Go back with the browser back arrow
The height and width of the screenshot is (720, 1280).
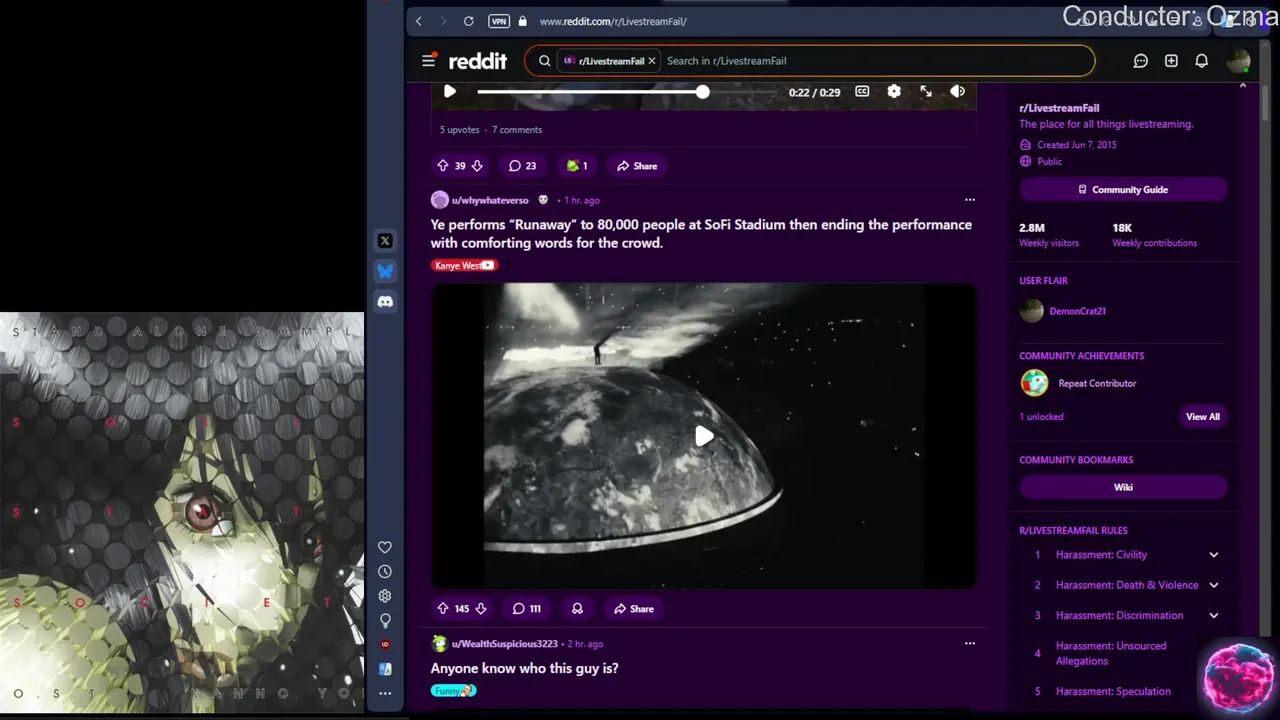(x=419, y=21)
